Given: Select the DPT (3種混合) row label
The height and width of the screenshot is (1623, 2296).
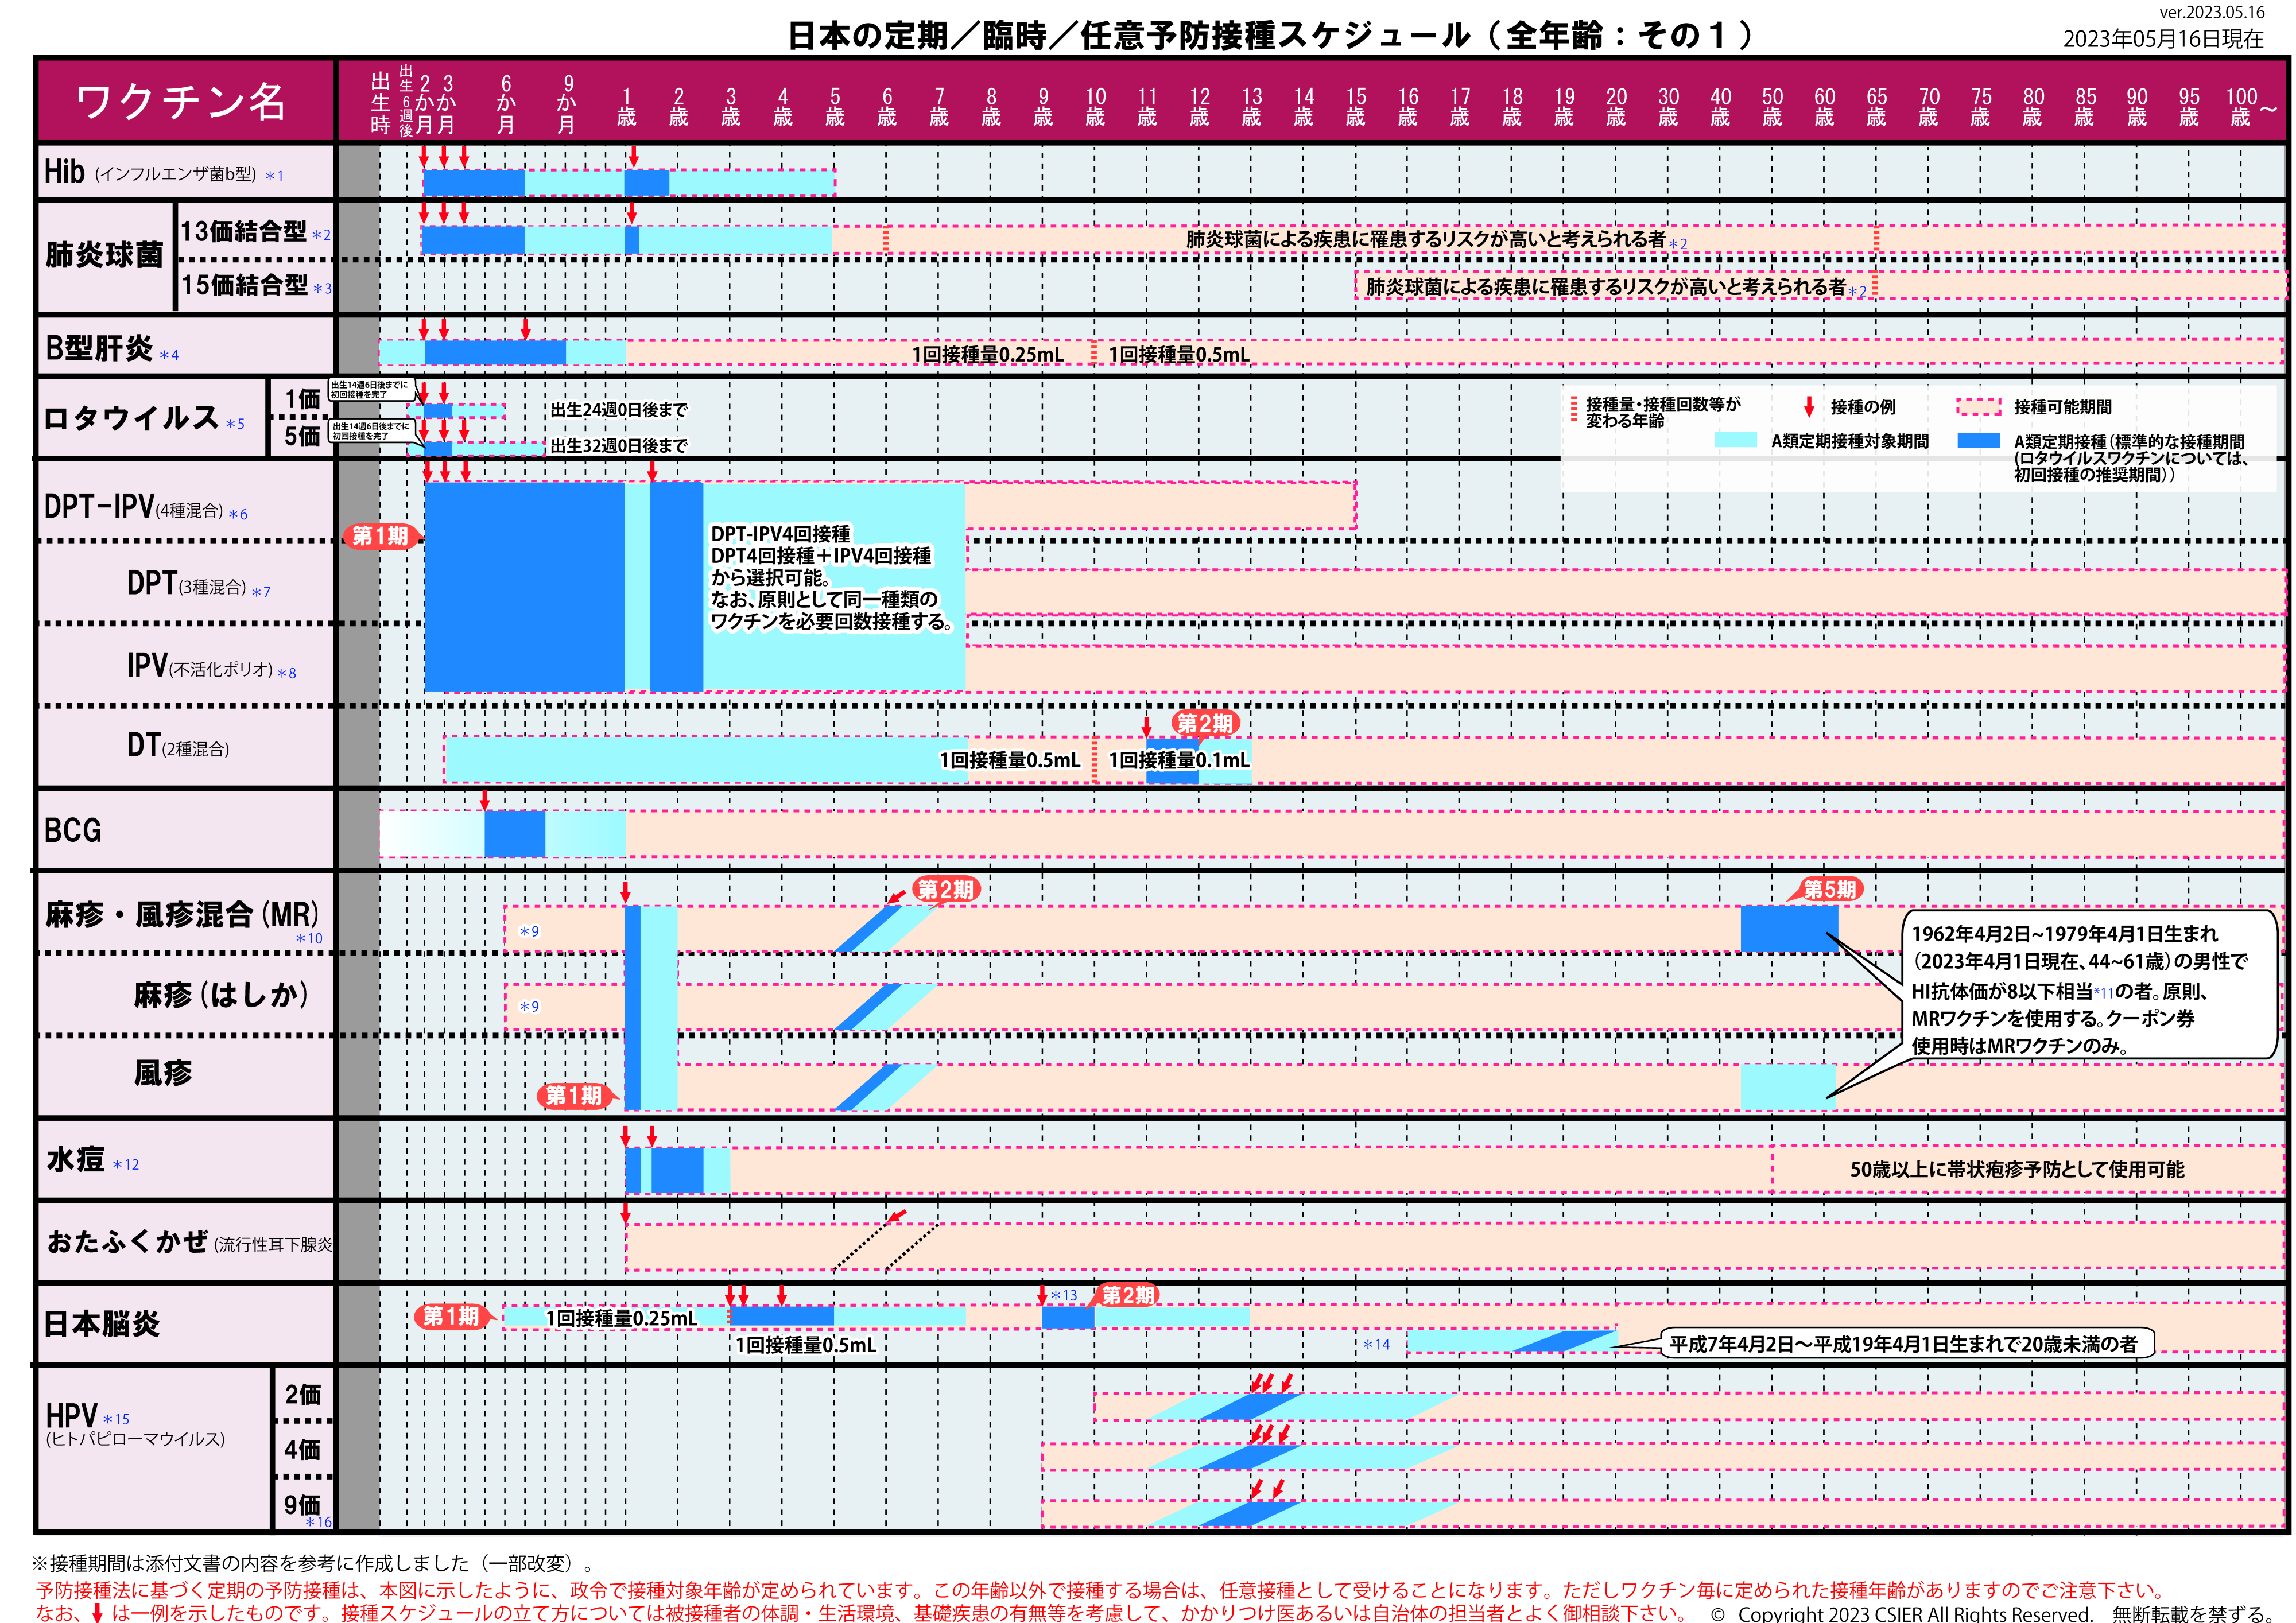Looking at the screenshot, I should (198, 584).
